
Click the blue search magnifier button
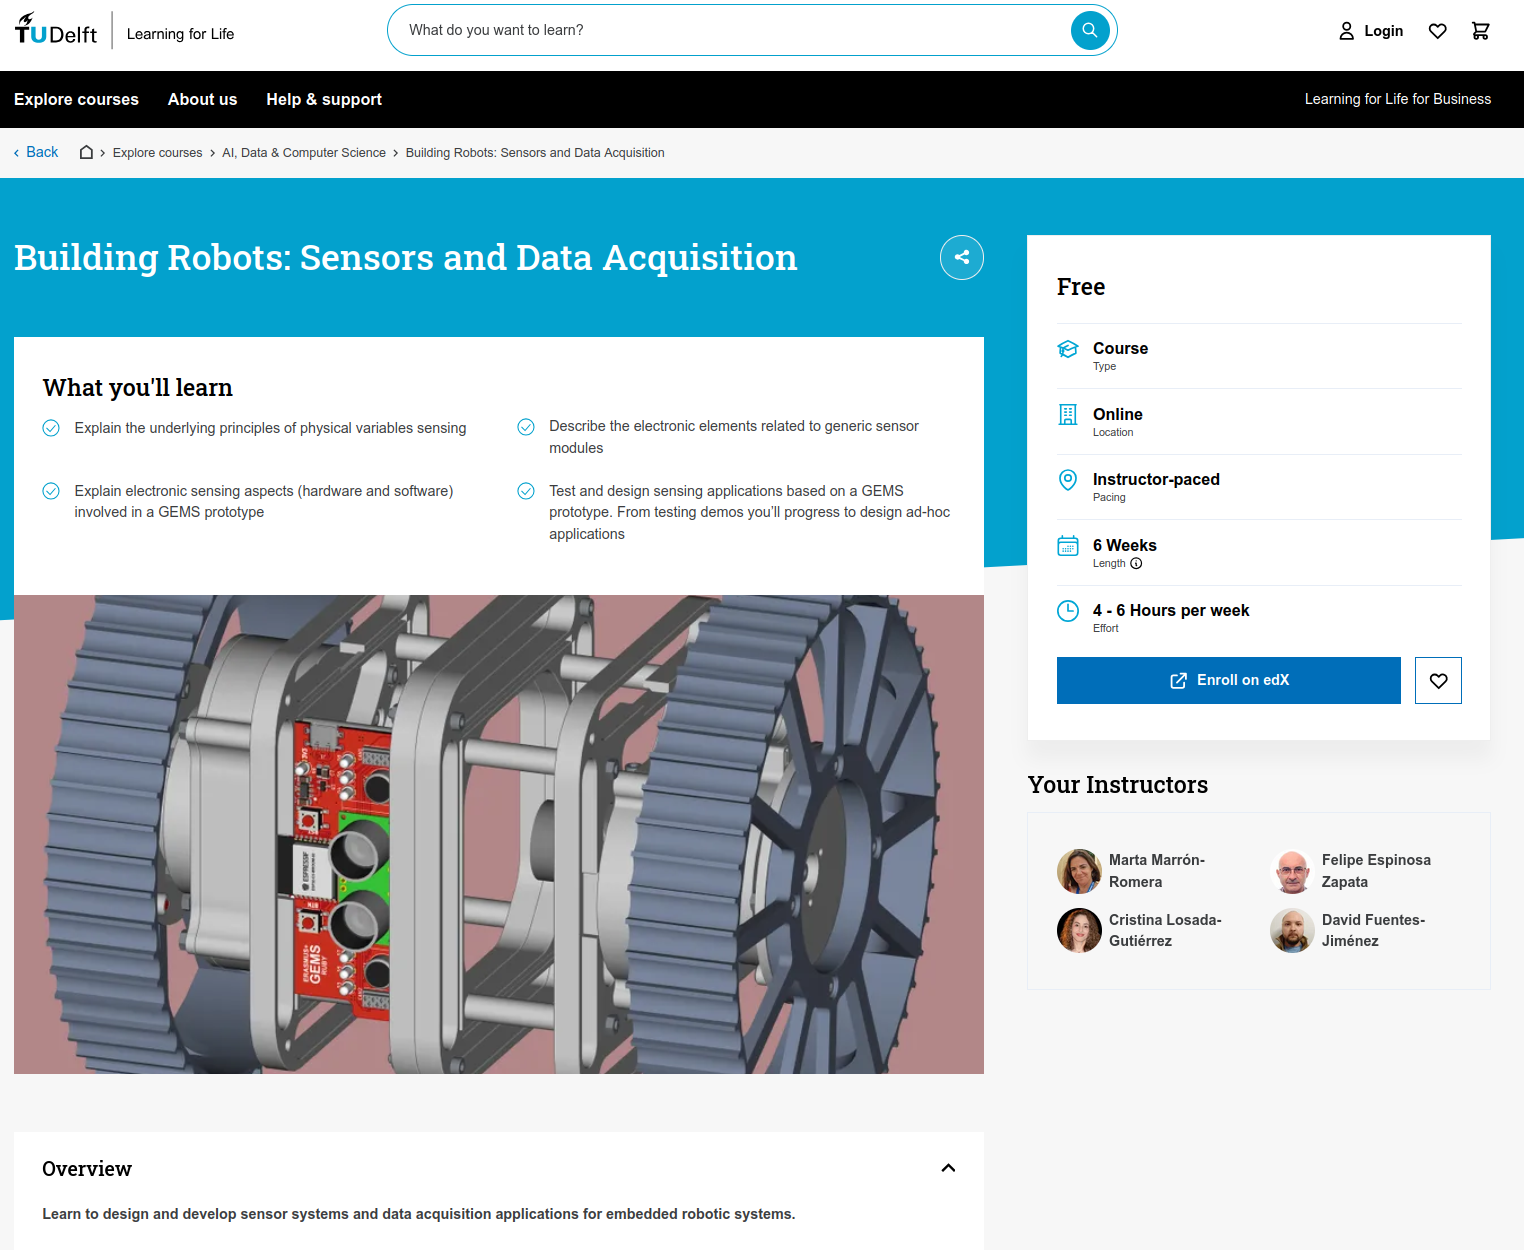[1090, 30]
